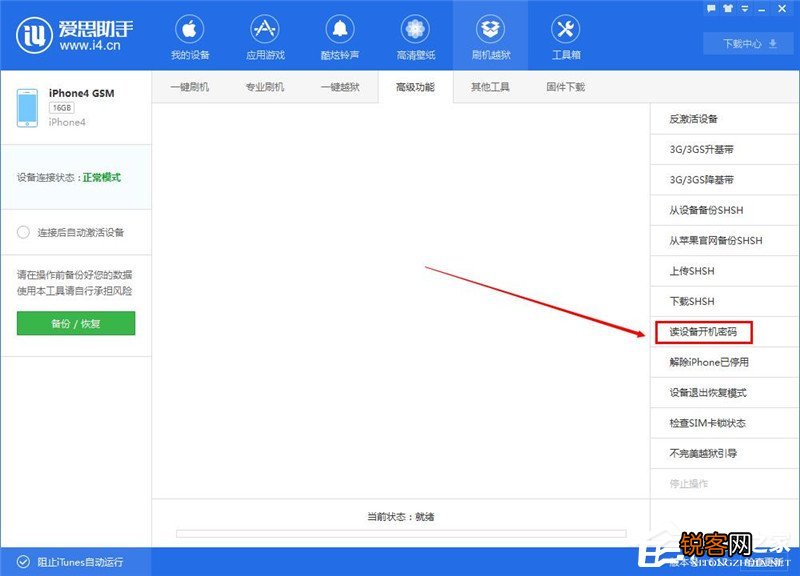Click the empty progress bar
This screenshot has height=576, width=800.
[401, 534]
